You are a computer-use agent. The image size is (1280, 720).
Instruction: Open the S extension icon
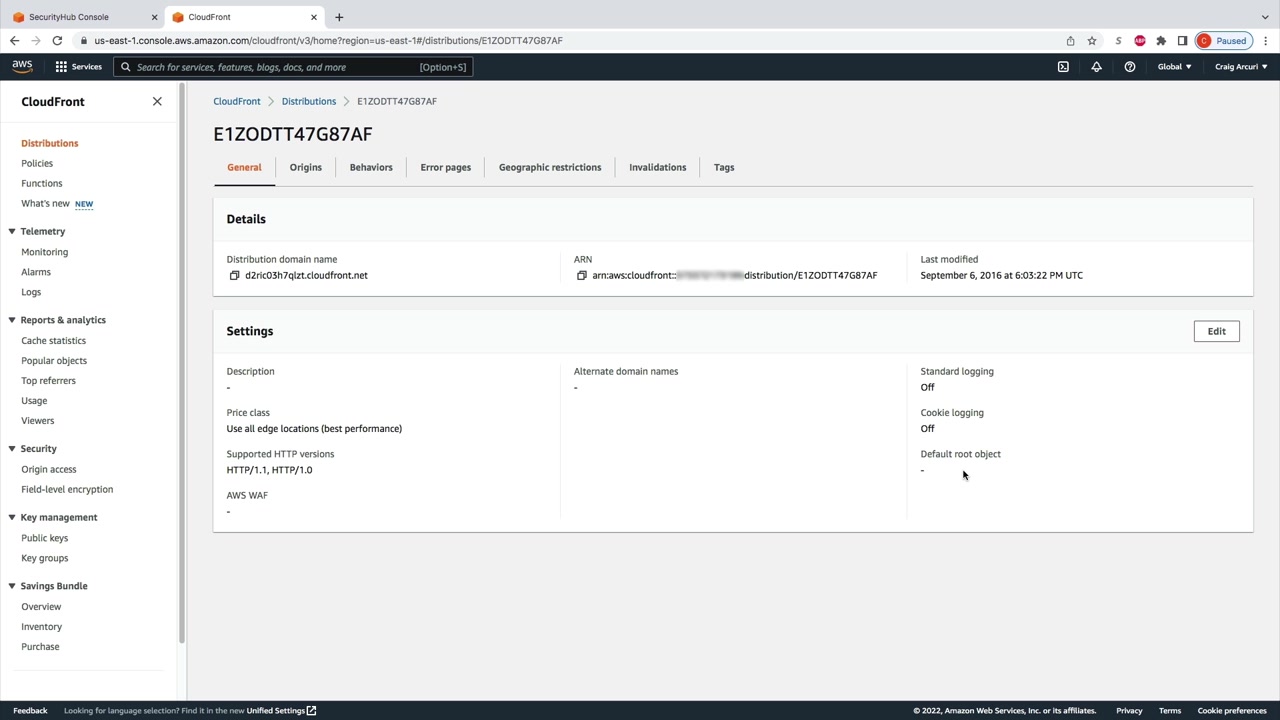[x=1118, y=41]
